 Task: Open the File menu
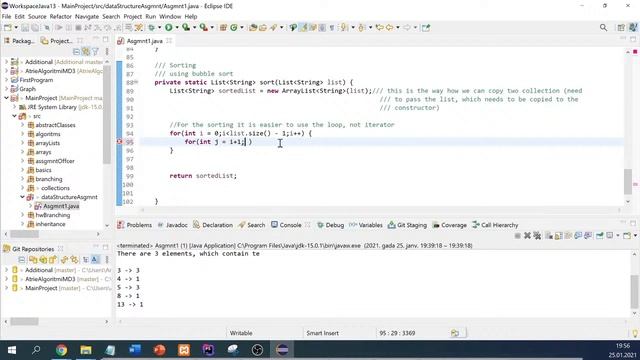[6, 17]
